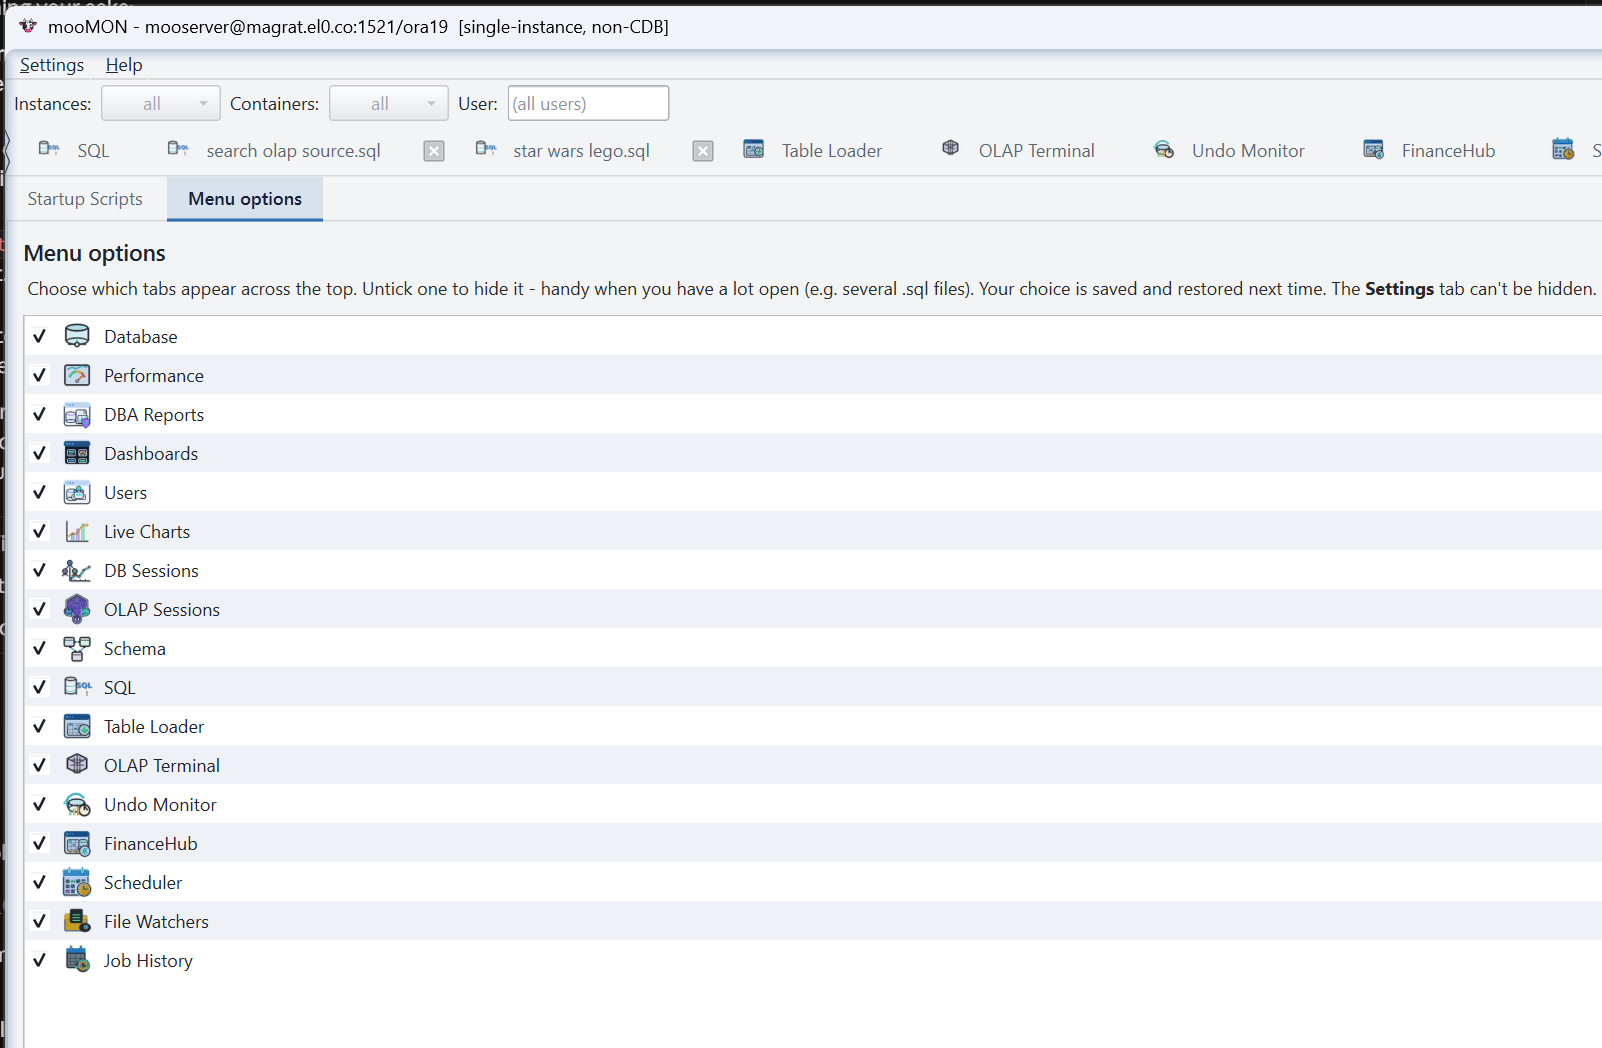Untick the Performance checkbox

[40, 375]
